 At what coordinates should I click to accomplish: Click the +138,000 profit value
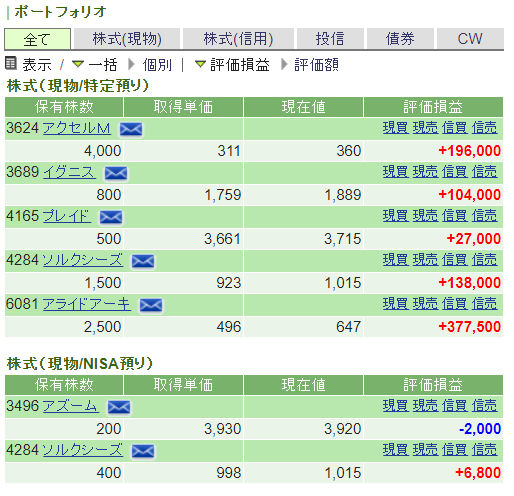pos(469,283)
